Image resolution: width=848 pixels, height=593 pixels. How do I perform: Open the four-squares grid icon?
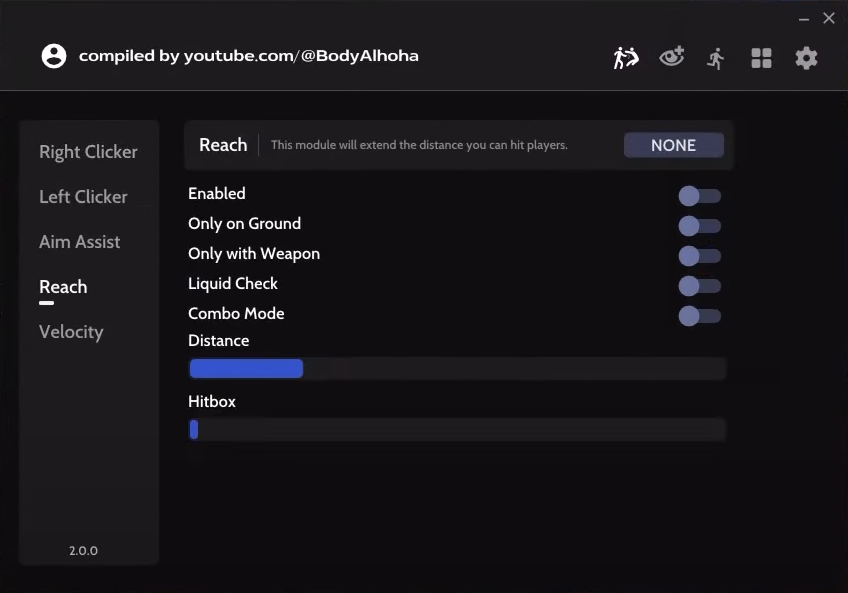click(x=761, y=58)
